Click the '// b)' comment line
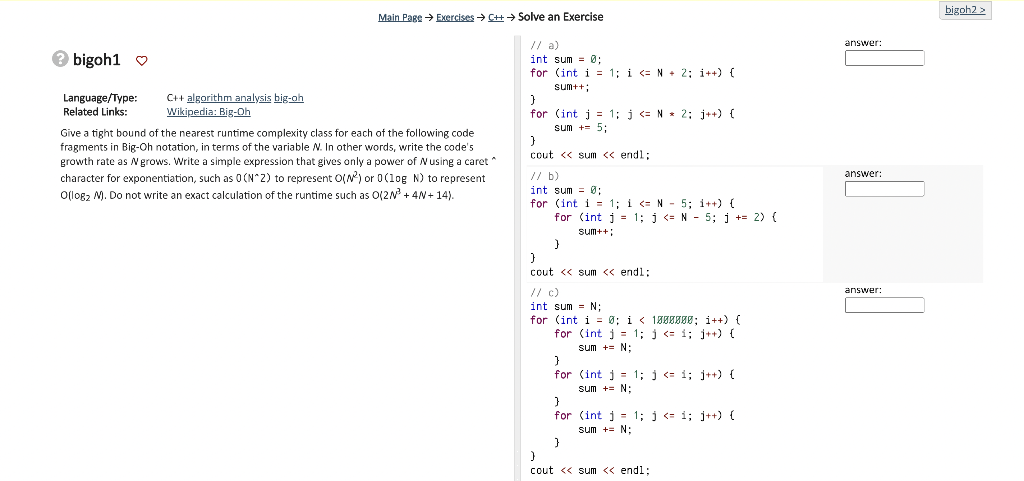Image resolution: width=1024 pixels, height=481 pixels. [545, 176]
